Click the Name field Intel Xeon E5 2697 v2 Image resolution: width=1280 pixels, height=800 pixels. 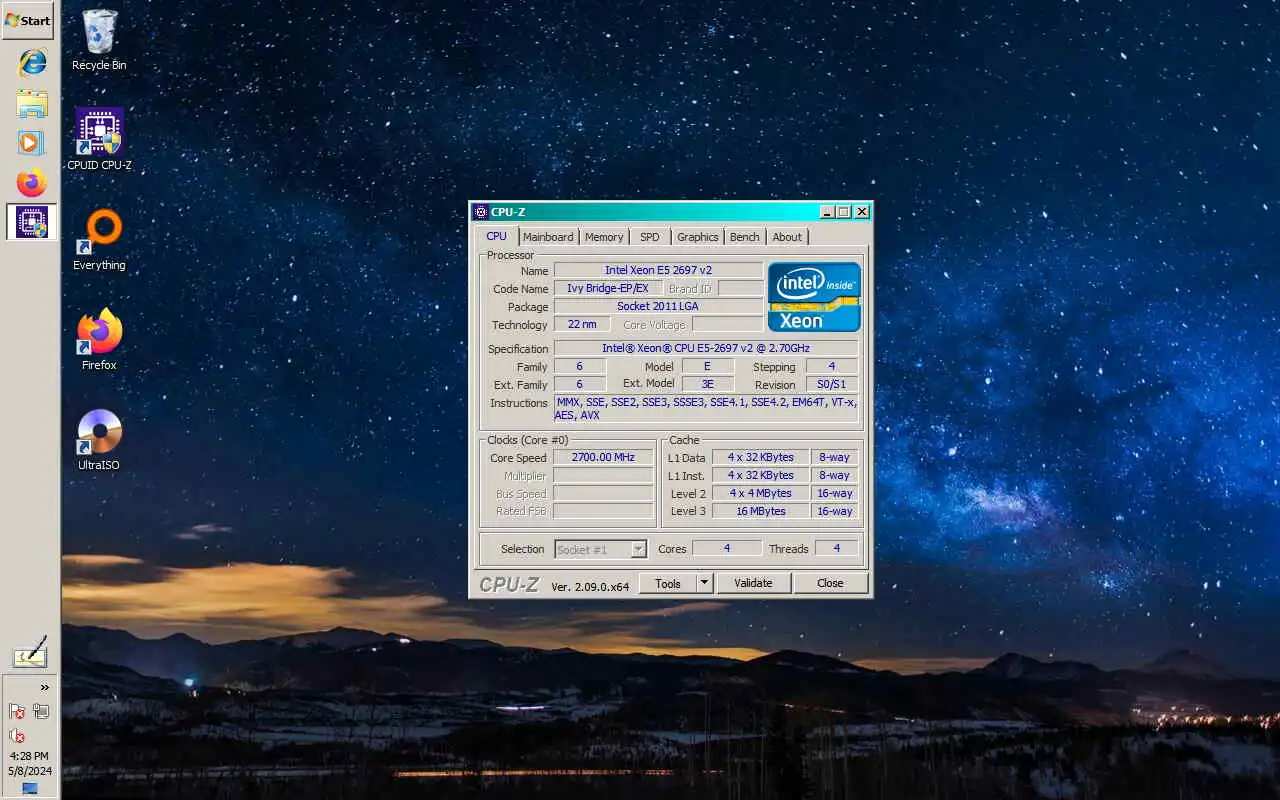658,270
